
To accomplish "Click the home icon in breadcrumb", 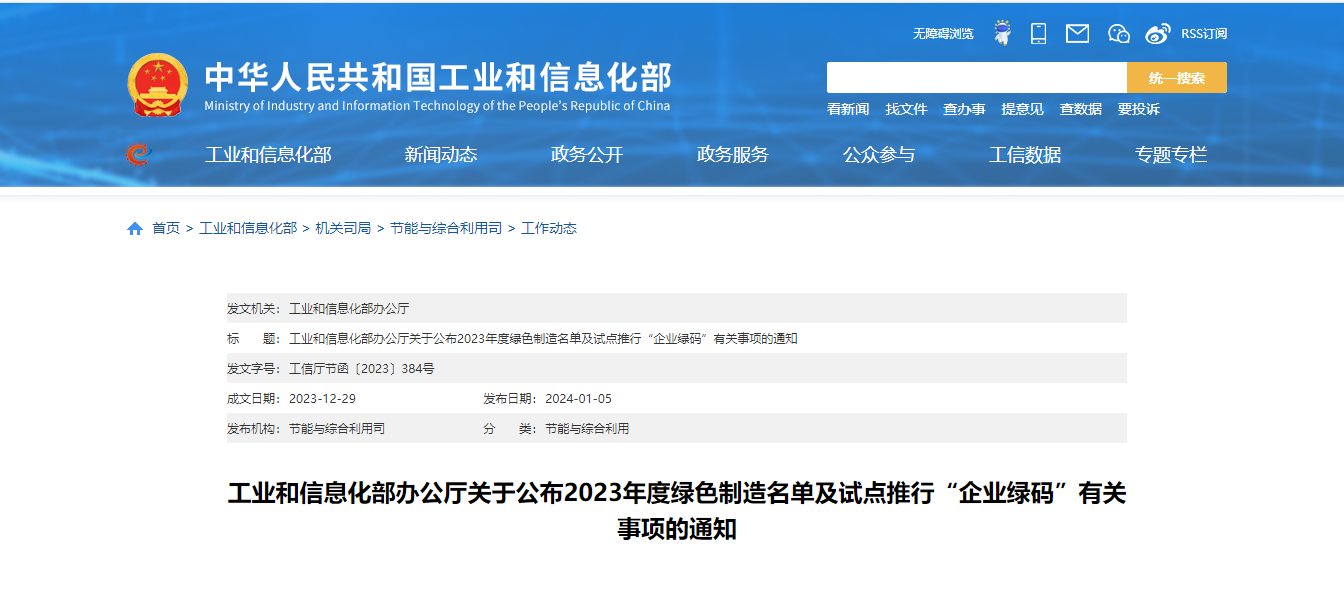I will point(135,229).
